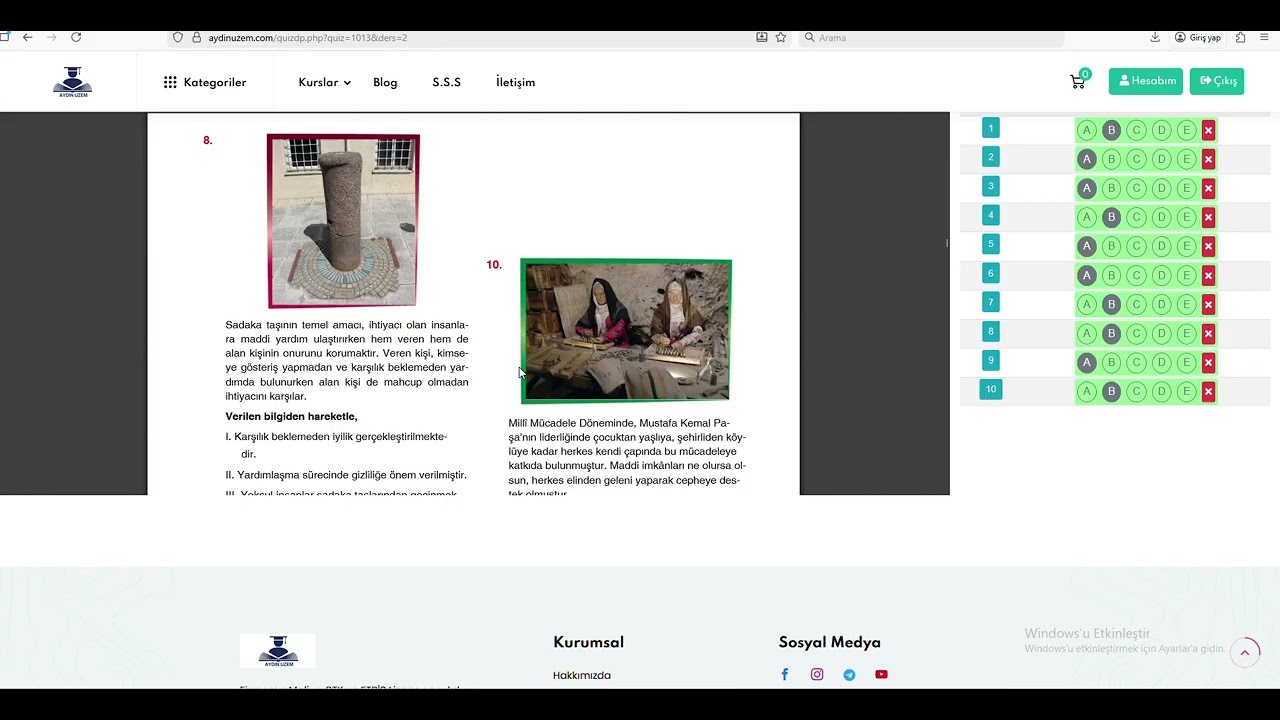Open browser downloads arrow icon
The width and height of the screenshot is (1280, 720).
[x=1155, y=38]
